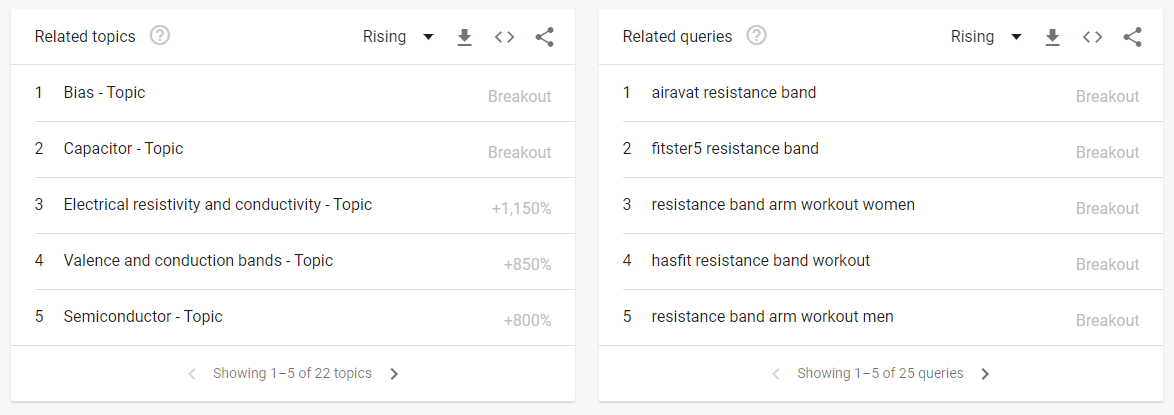Go to previous page of queries
Screen dimensions: 1174x415
pyautogui.click(x=776, y=374)
